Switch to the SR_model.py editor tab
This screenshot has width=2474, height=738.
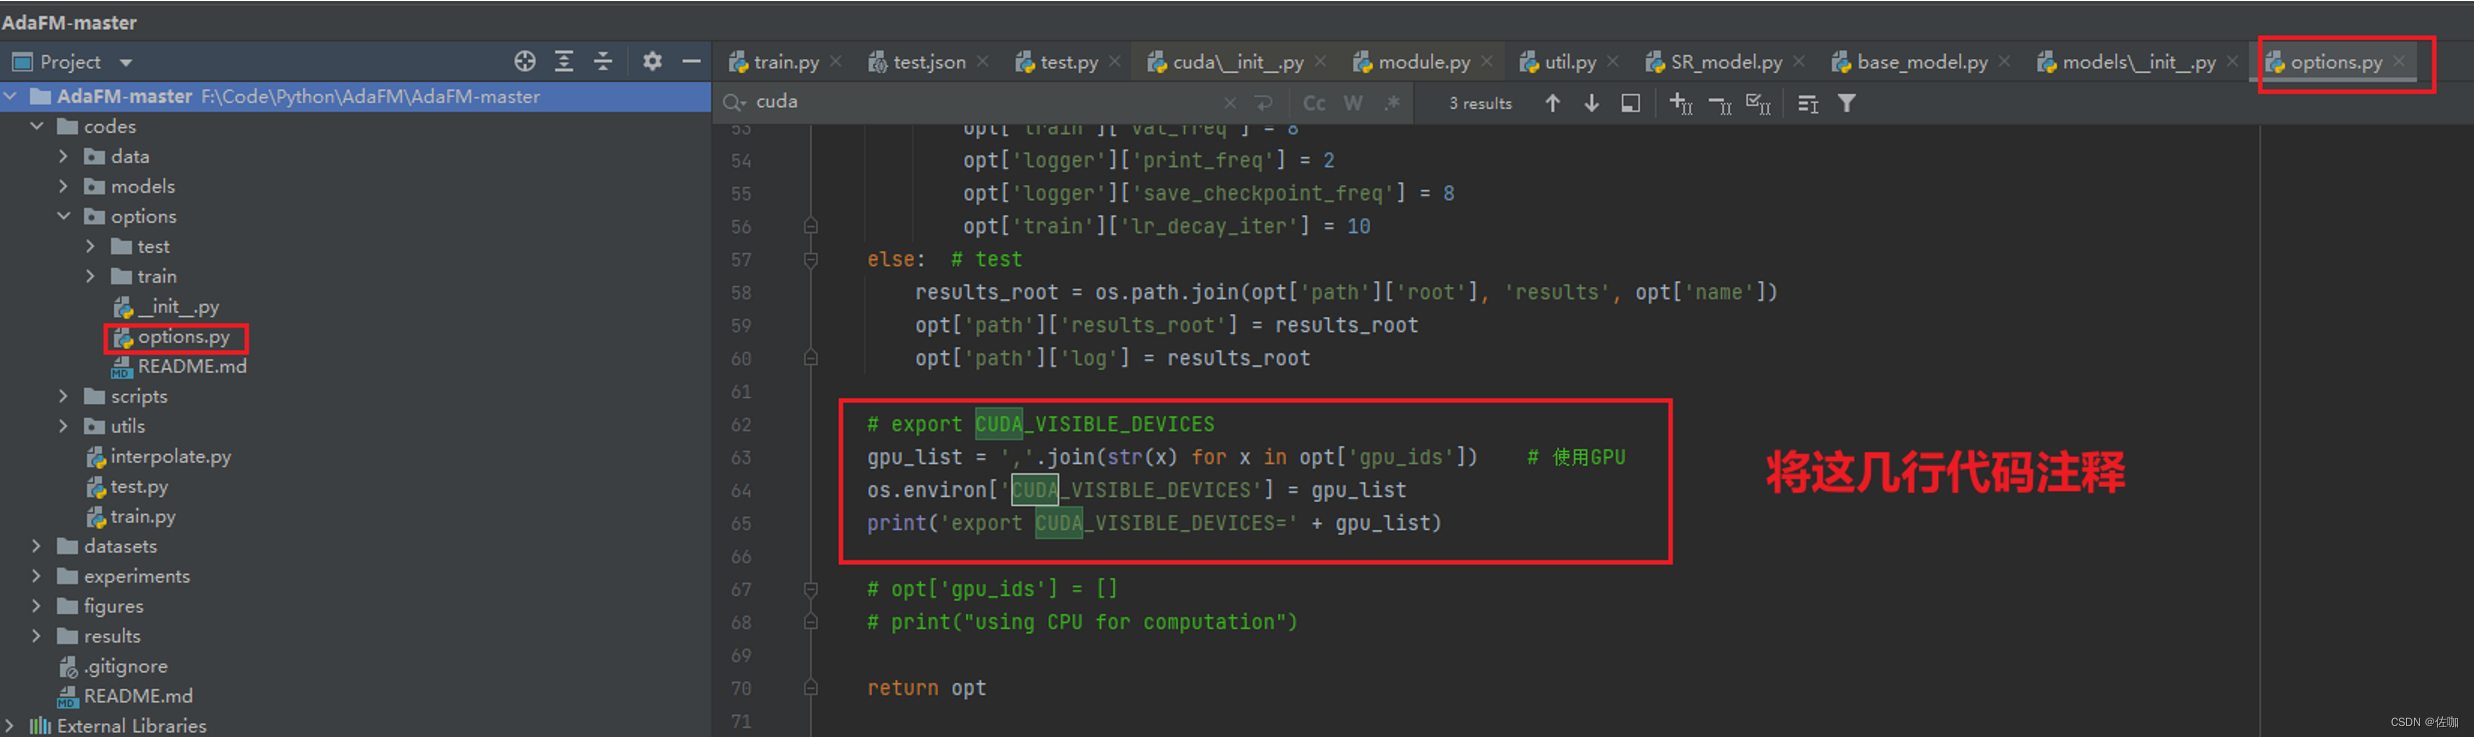1714,62
